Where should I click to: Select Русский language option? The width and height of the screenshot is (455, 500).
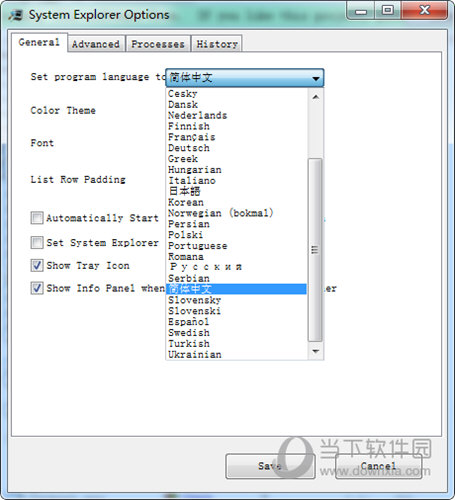[236, 267]
